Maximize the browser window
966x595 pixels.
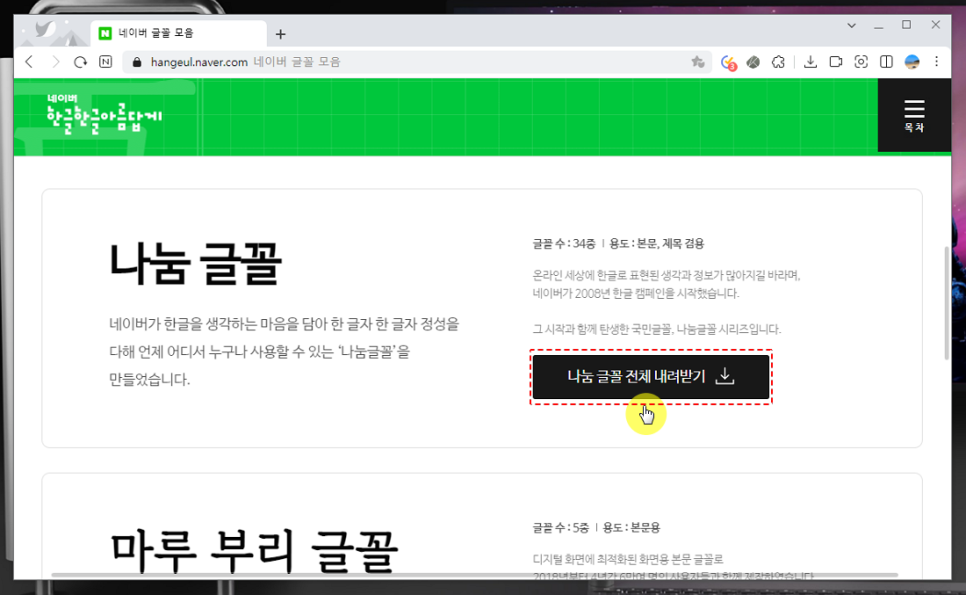906,25
